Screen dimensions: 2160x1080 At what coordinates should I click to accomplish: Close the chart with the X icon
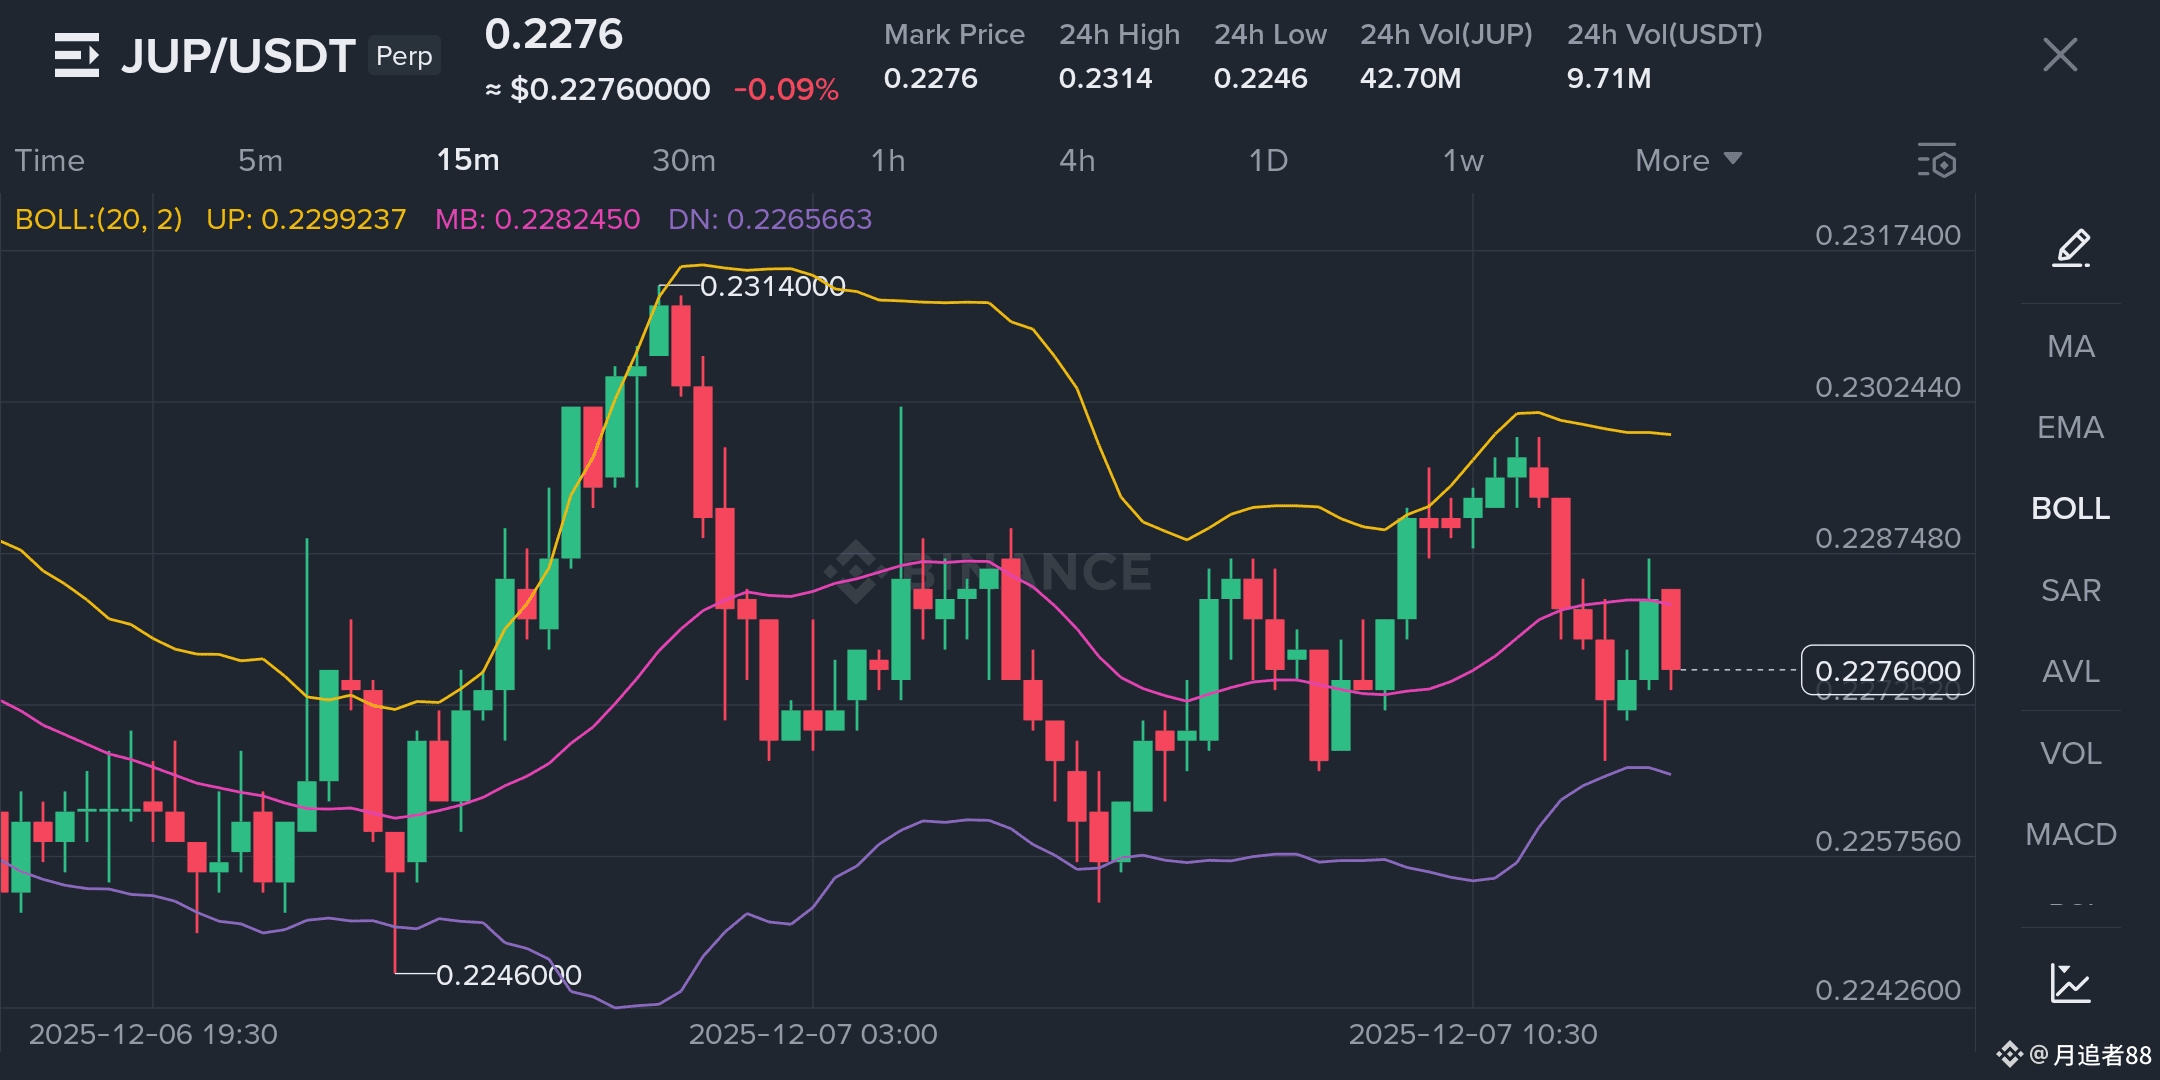click(2060, 55)
